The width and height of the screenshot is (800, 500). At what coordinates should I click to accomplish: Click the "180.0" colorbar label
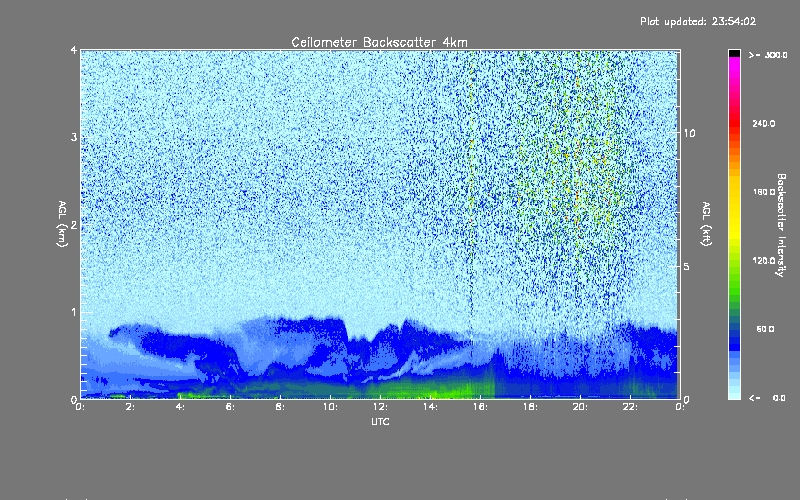764,192
